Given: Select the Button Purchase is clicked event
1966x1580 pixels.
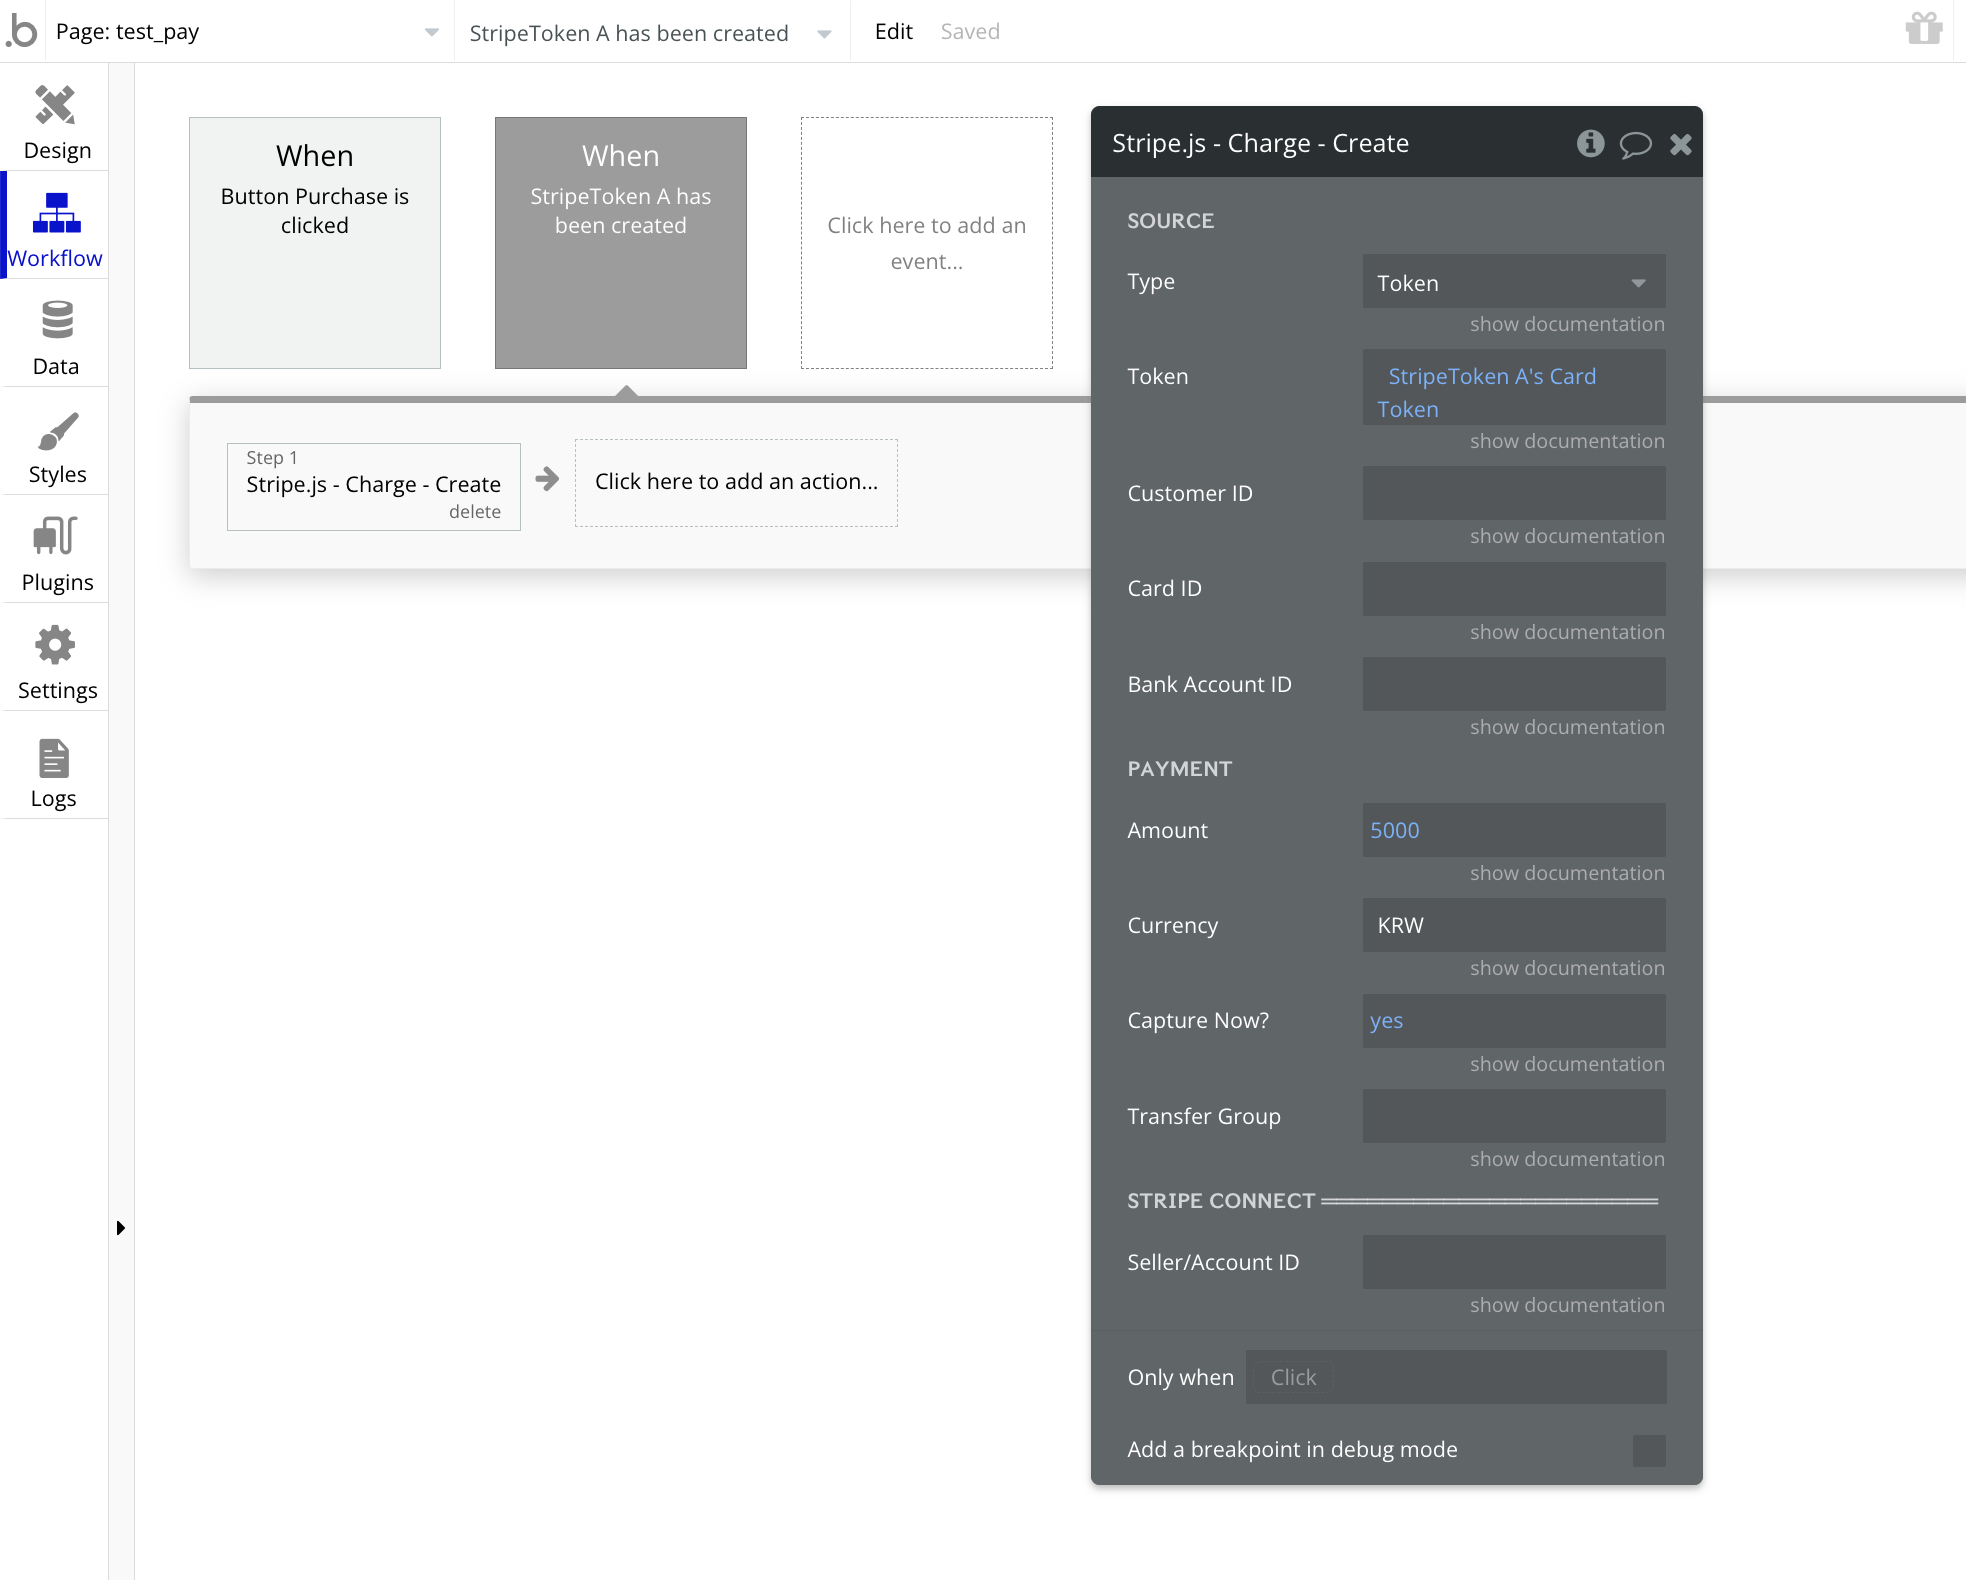Looking at the screenshot, I should pyautogui.click(x=315, y=243).
